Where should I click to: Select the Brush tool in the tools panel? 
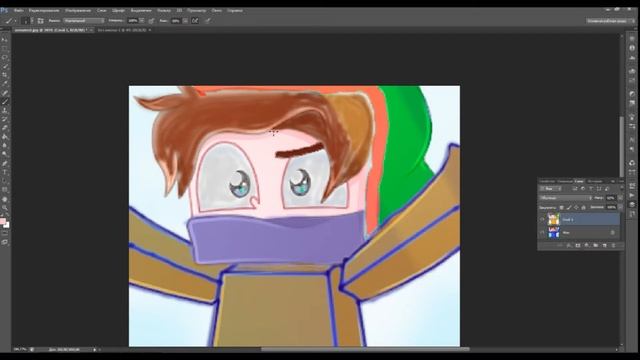tap(5, 102)
